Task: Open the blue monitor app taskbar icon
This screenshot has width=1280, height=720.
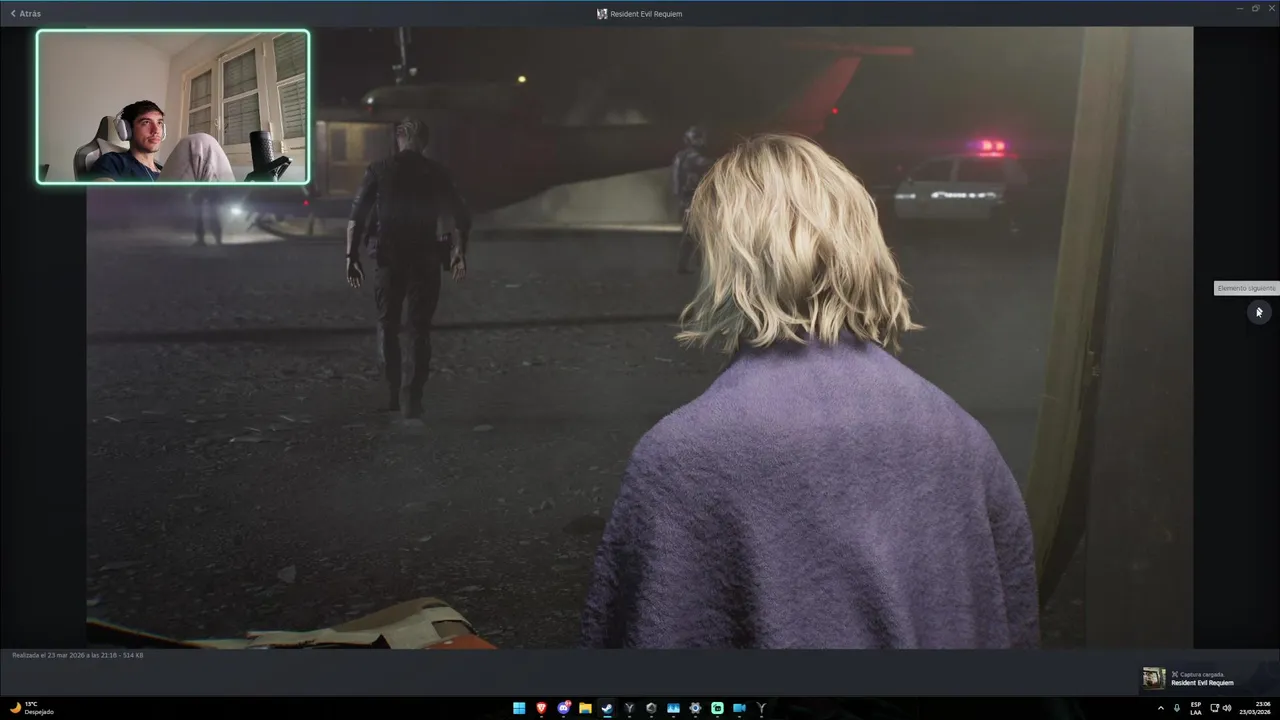Action: click(x=673, y=708)
